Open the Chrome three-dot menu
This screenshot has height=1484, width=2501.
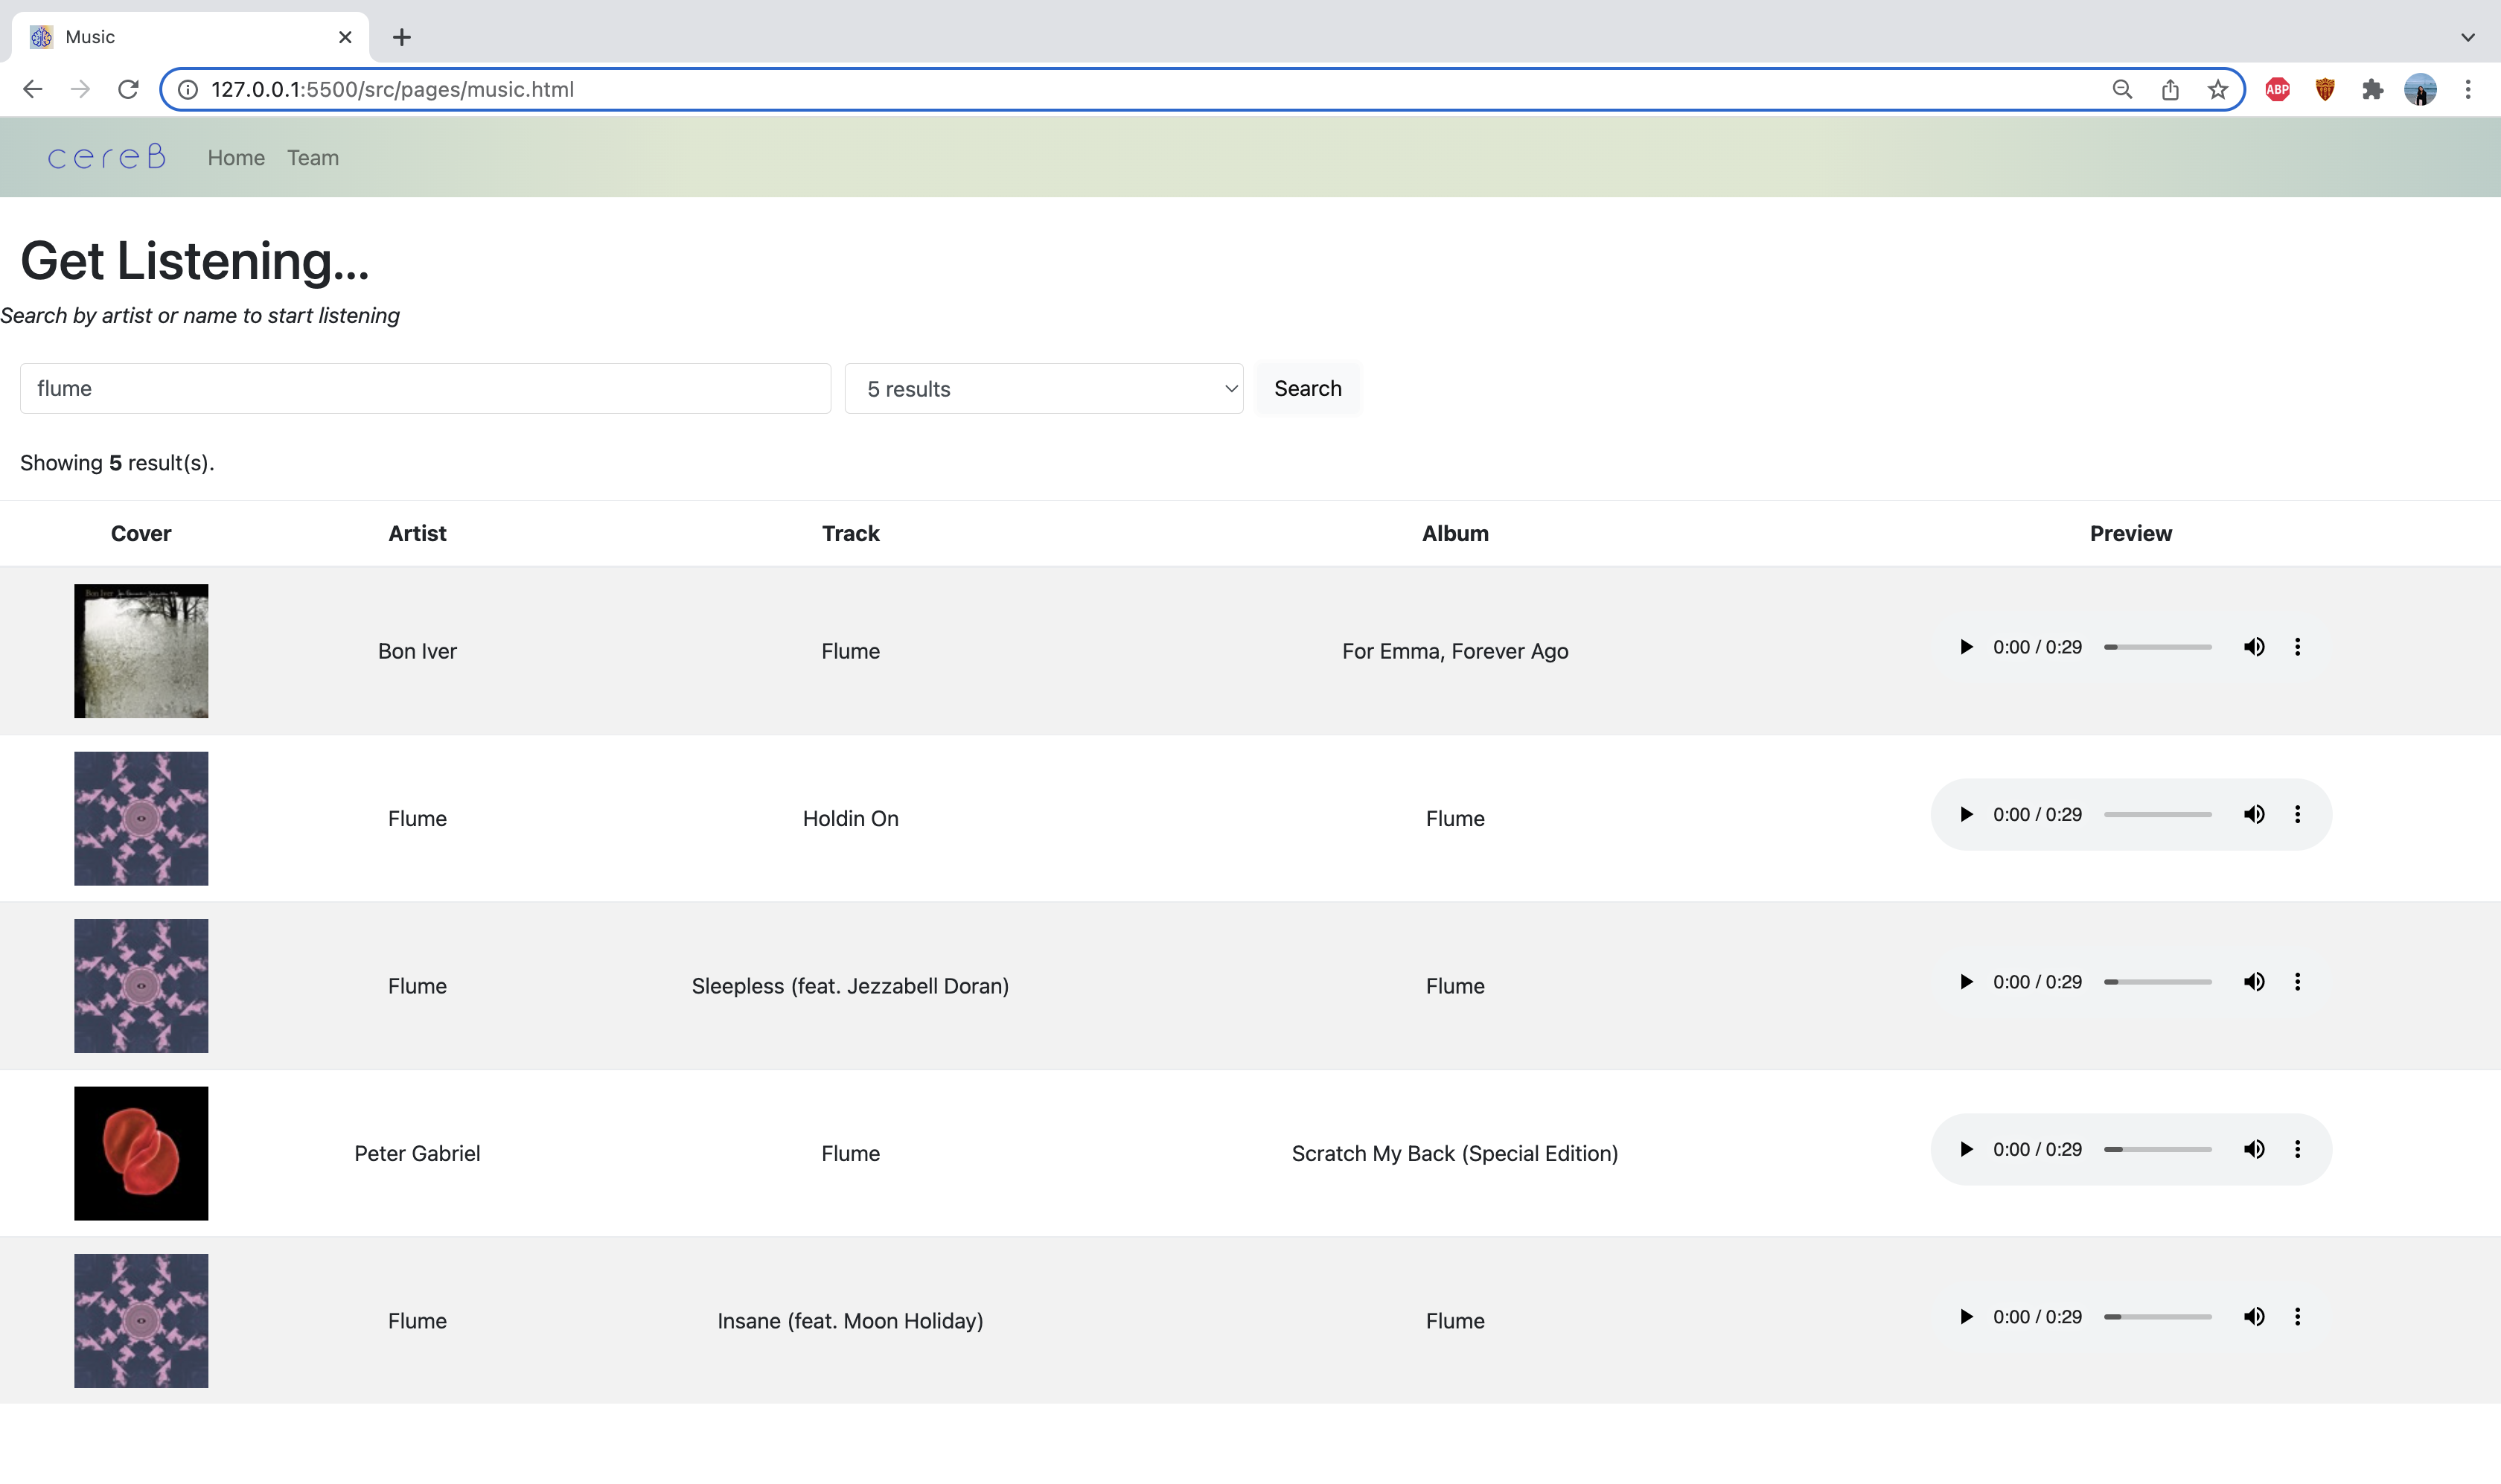[x=2467, y=90]
